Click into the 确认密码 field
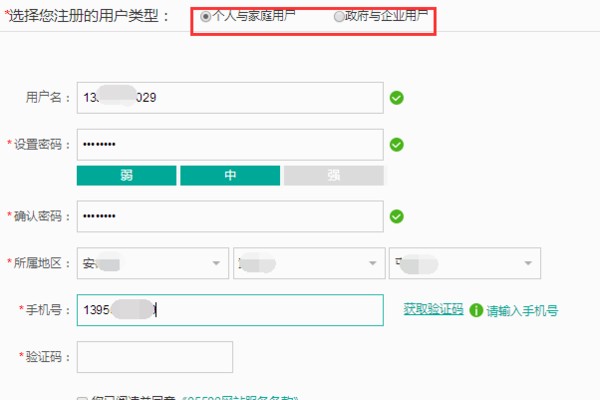This screenshot has height=400, width=600. [230, 216]
